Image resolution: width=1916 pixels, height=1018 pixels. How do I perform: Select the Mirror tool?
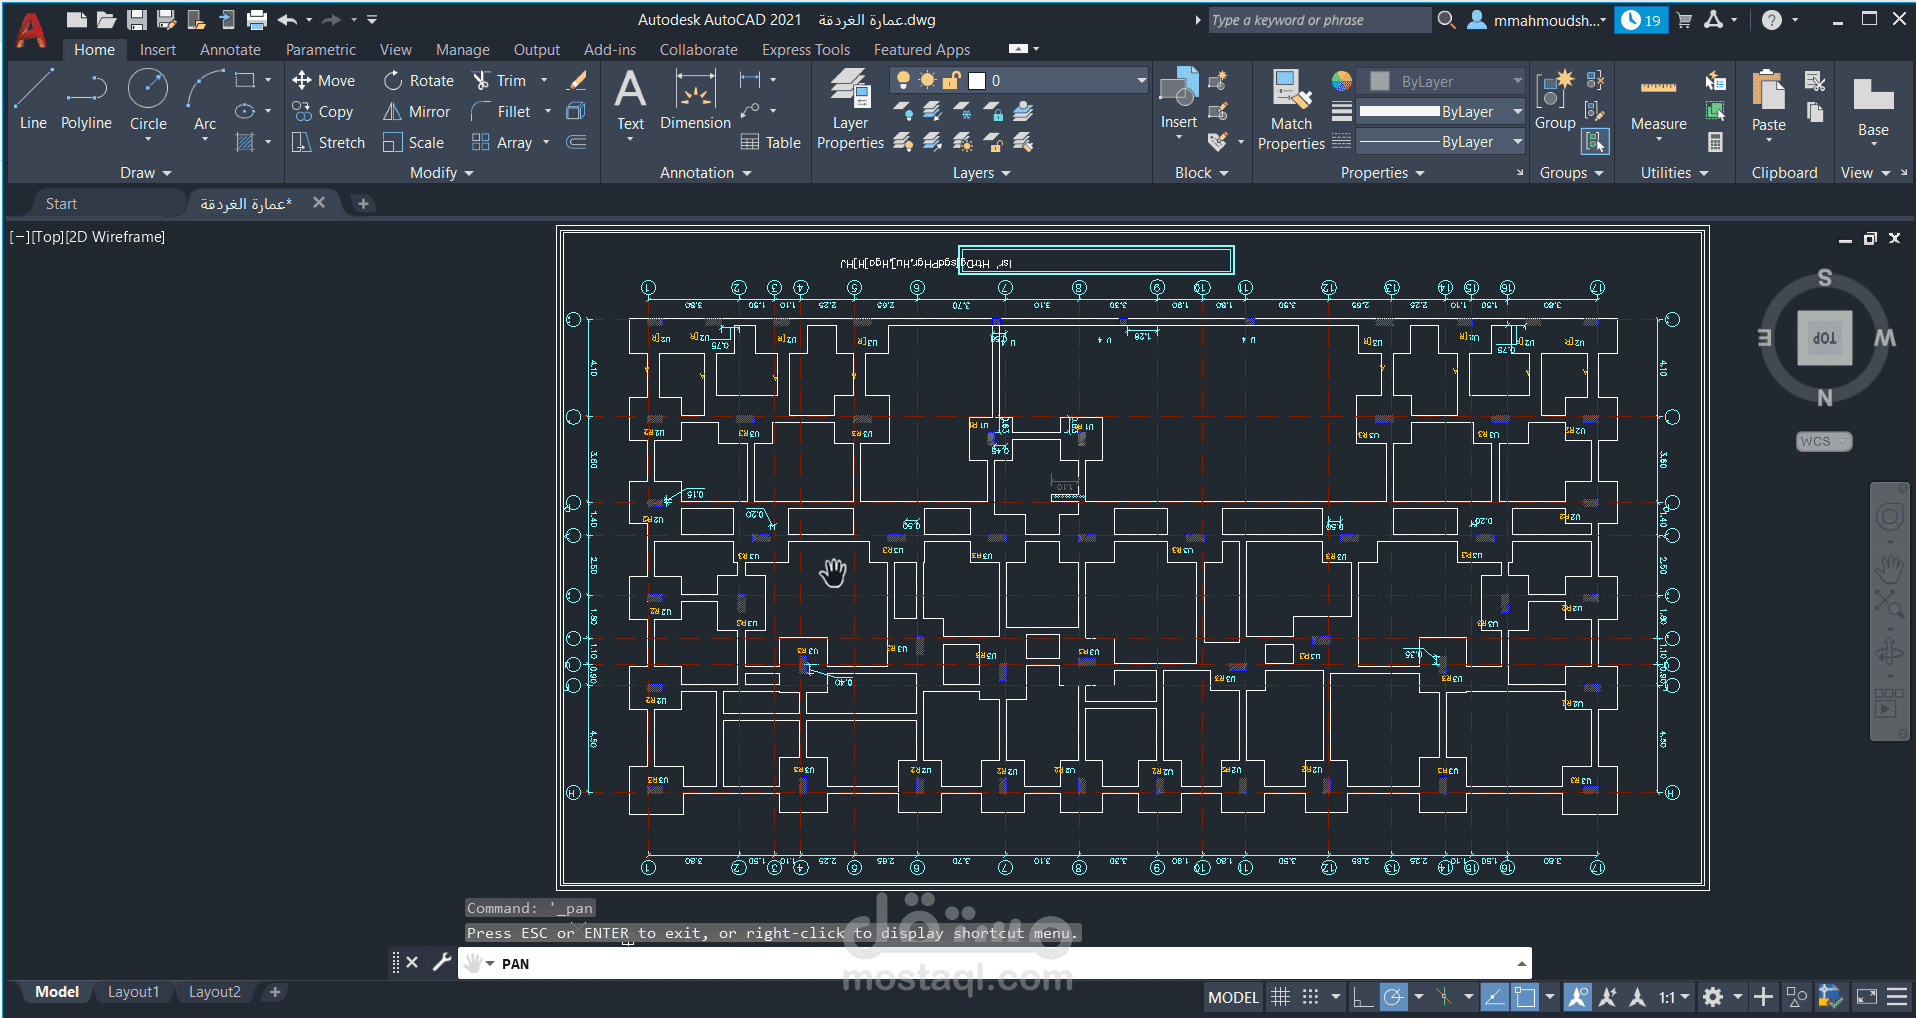pyautogui.click(x=417, y=112)
